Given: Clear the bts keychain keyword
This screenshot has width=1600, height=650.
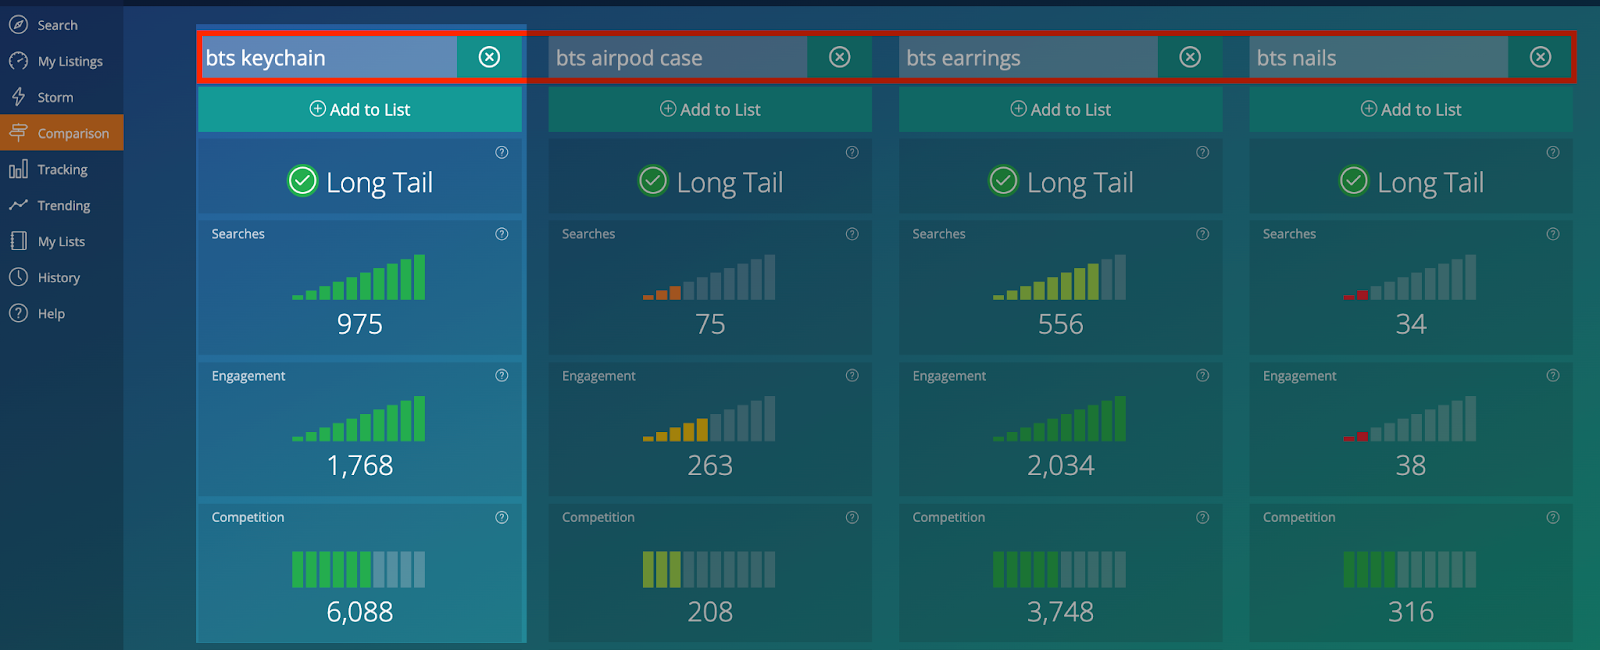Looking at the screenshot, I should click(489, 57).
